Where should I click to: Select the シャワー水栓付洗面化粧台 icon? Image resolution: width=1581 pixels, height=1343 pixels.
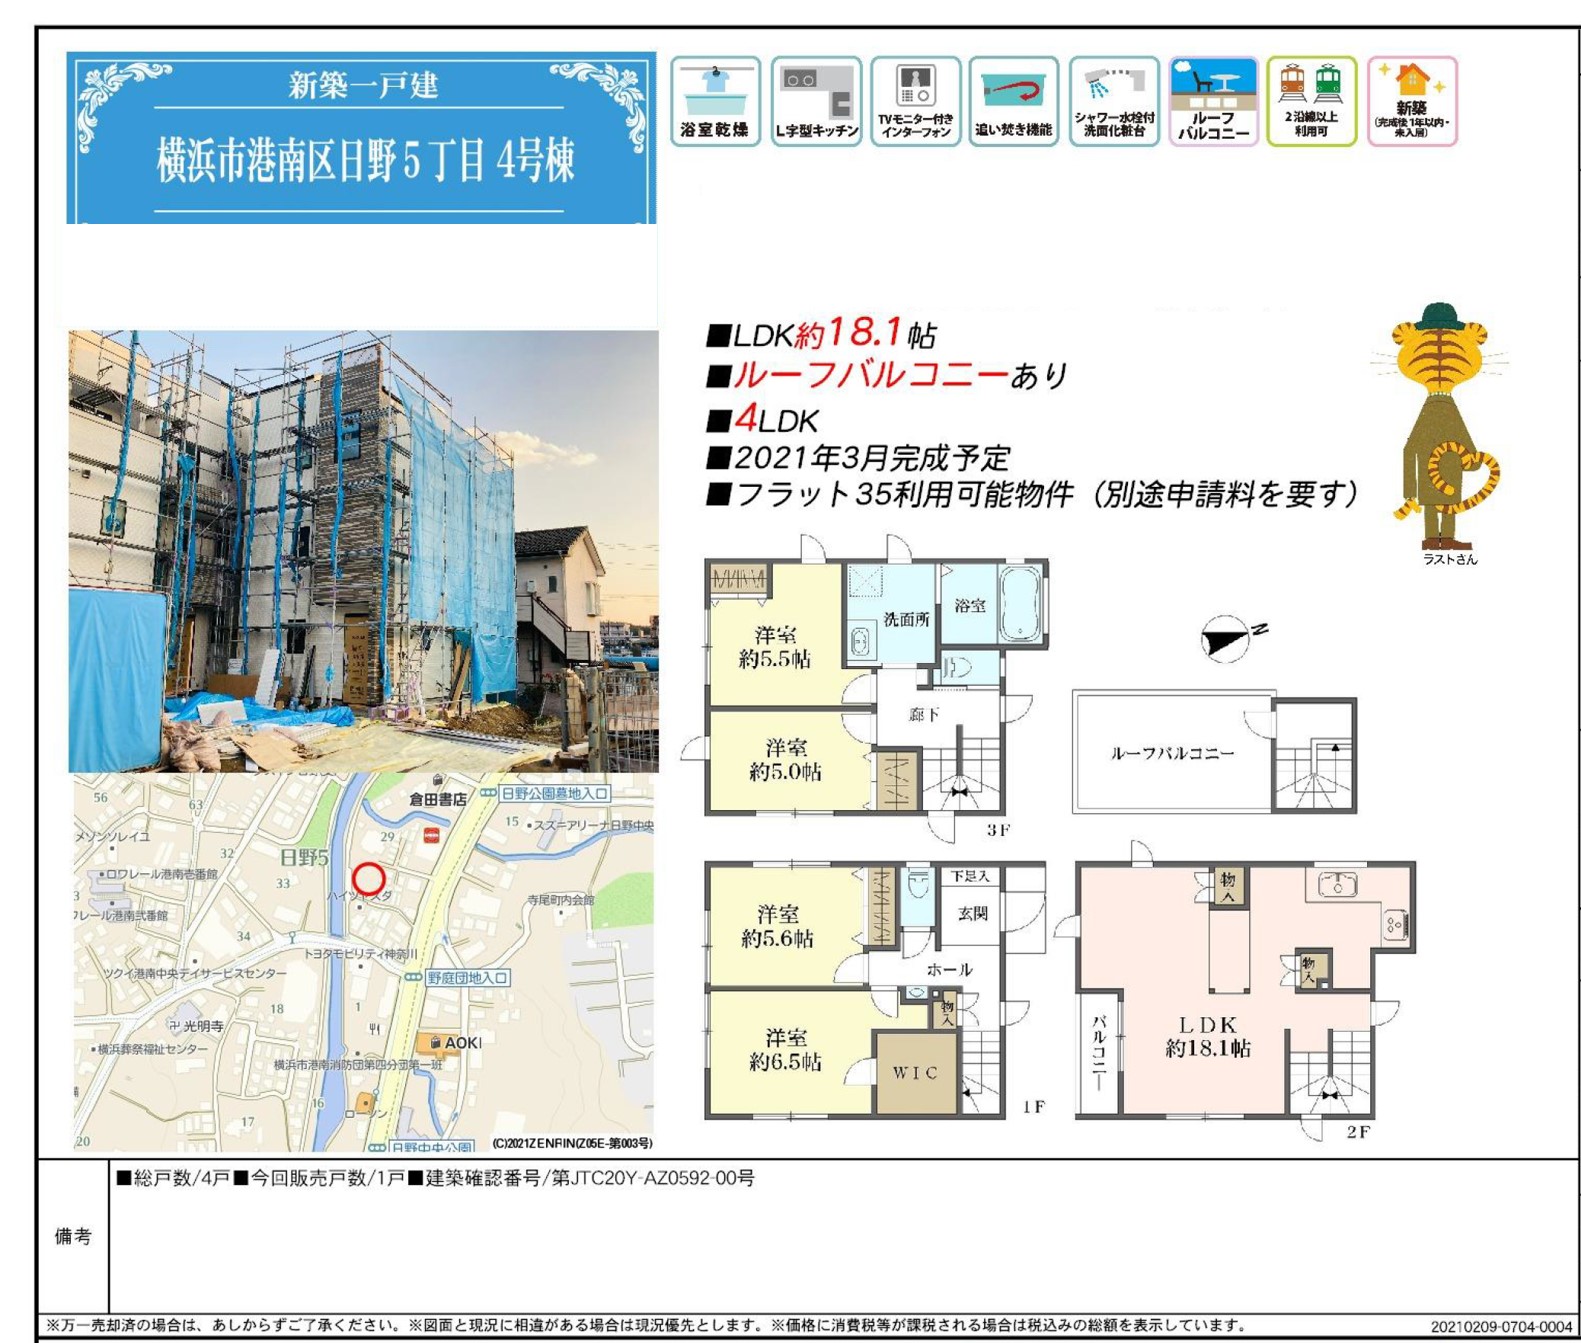point(1113,101)
